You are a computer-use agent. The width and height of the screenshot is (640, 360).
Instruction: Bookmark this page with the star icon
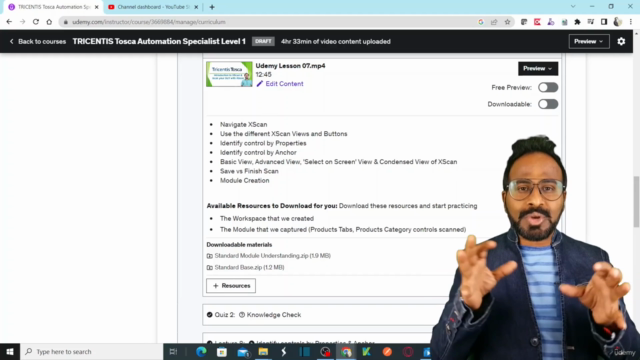(x=507, y=22)
